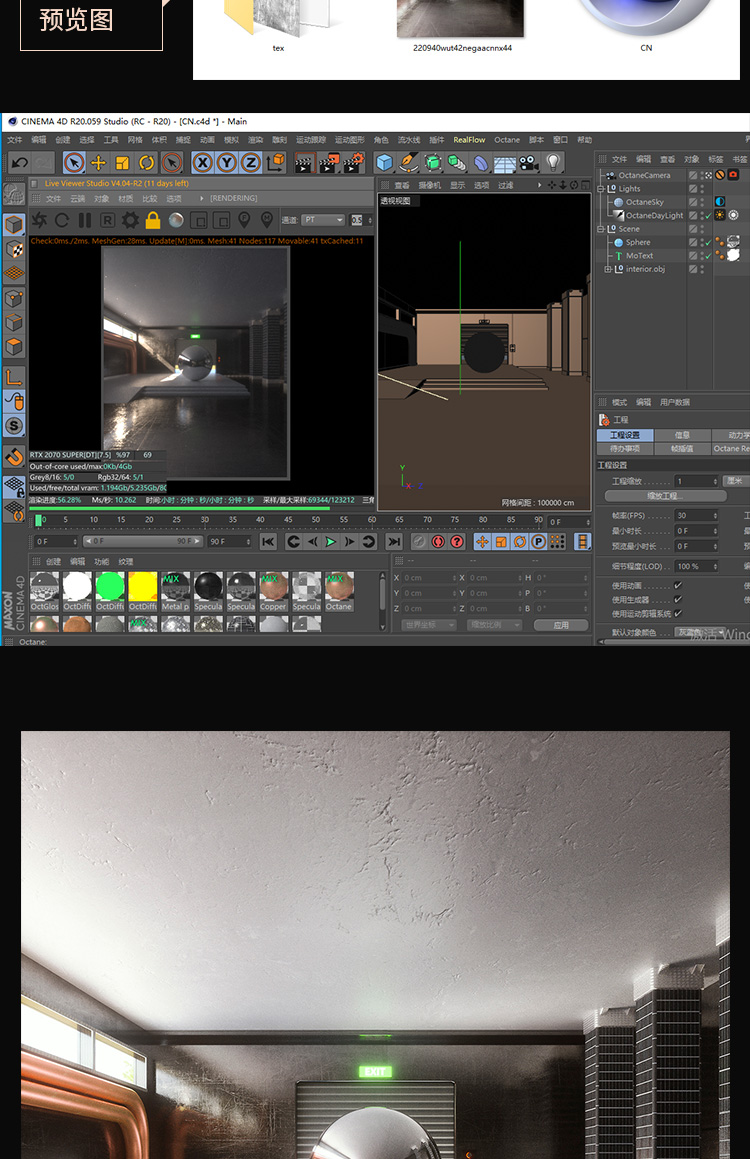Open the PT channel dropdown
Viewport: 750px width, 1159px height.
pos(323,220)
